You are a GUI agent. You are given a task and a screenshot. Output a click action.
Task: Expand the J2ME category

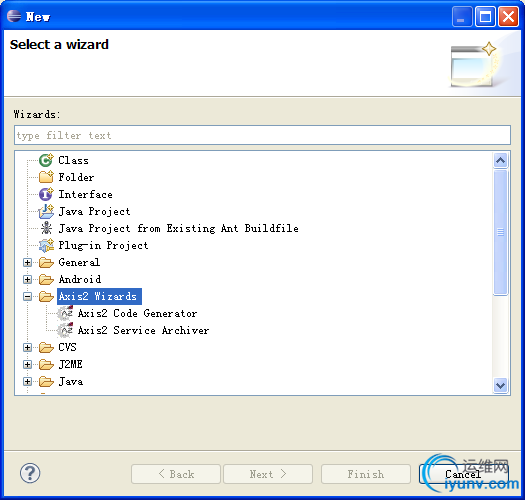click(x=27, y=364)
